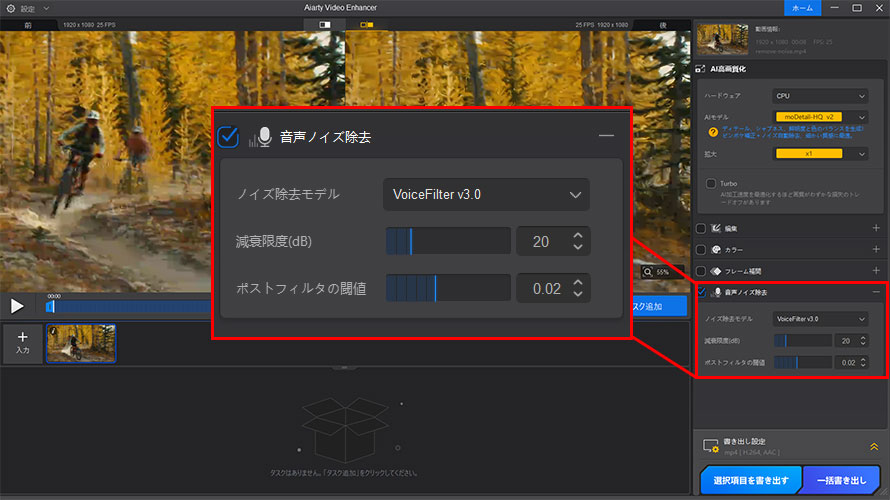Screen dimensions: 890x500
Task: Expand the 編集 section plus icon
Action: (875, 229)
